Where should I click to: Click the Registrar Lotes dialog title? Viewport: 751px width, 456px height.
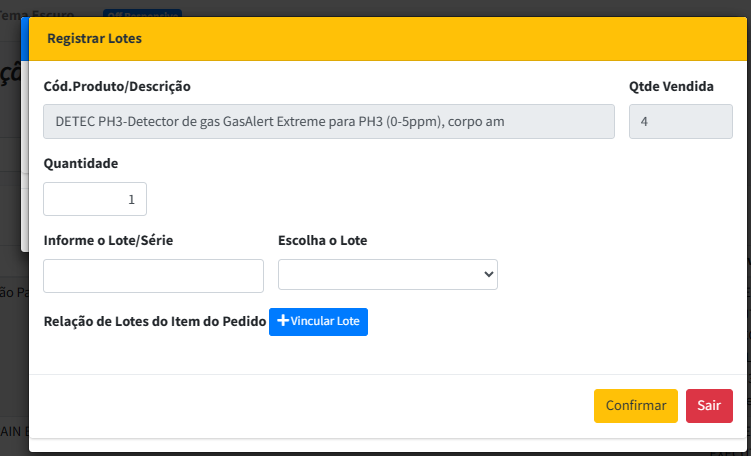click(94, 38)
